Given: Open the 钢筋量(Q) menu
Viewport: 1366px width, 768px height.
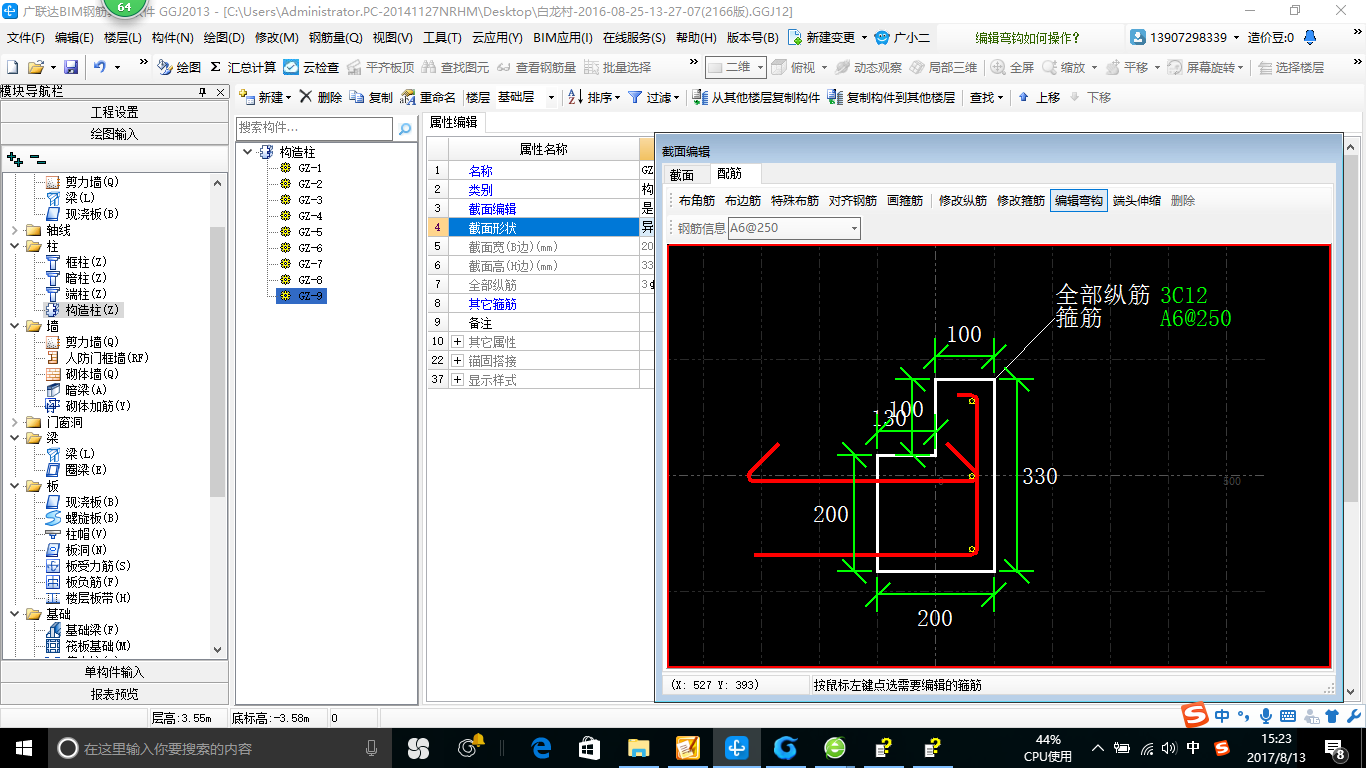Looking at the screenshot, I should click(335, 38).
